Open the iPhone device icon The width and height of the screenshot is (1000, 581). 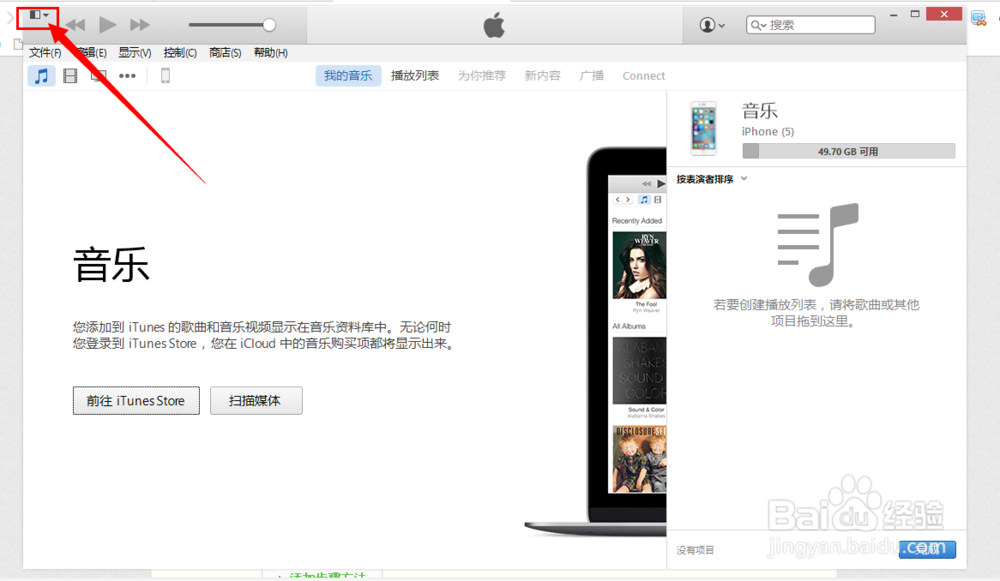tap(165, 76)
